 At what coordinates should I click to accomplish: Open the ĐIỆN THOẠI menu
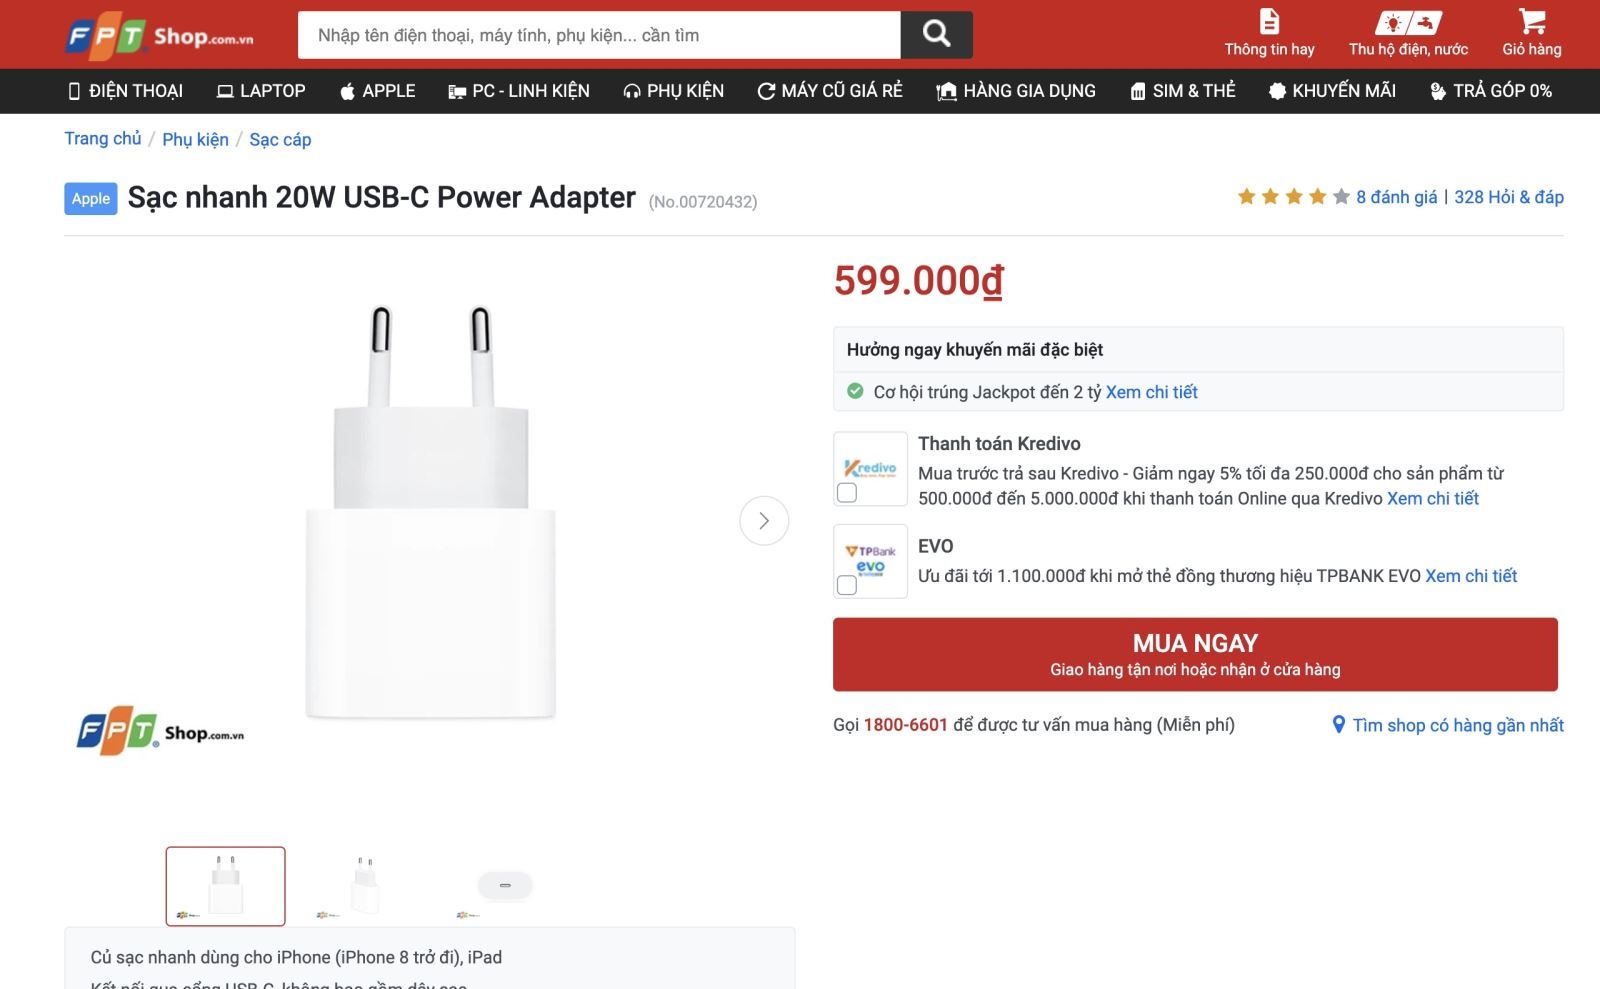pyautogui.click(x=126, y=91)
